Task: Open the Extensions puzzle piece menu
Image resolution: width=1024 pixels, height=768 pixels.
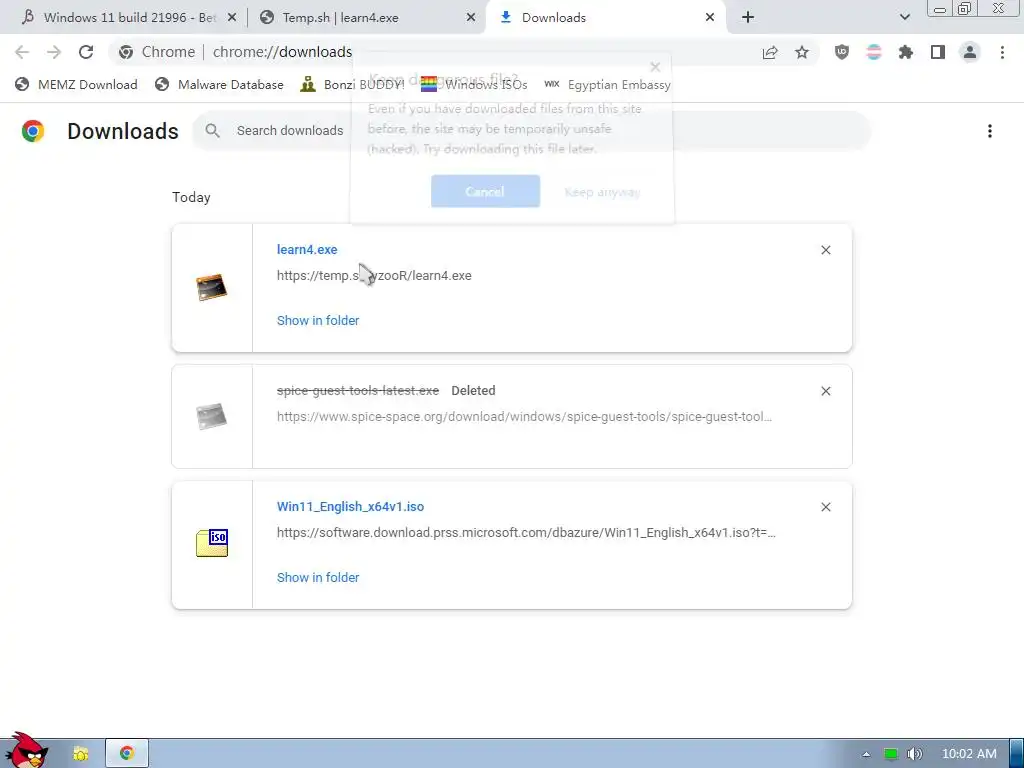Action: pyautogui.click(x=906, y=52)
